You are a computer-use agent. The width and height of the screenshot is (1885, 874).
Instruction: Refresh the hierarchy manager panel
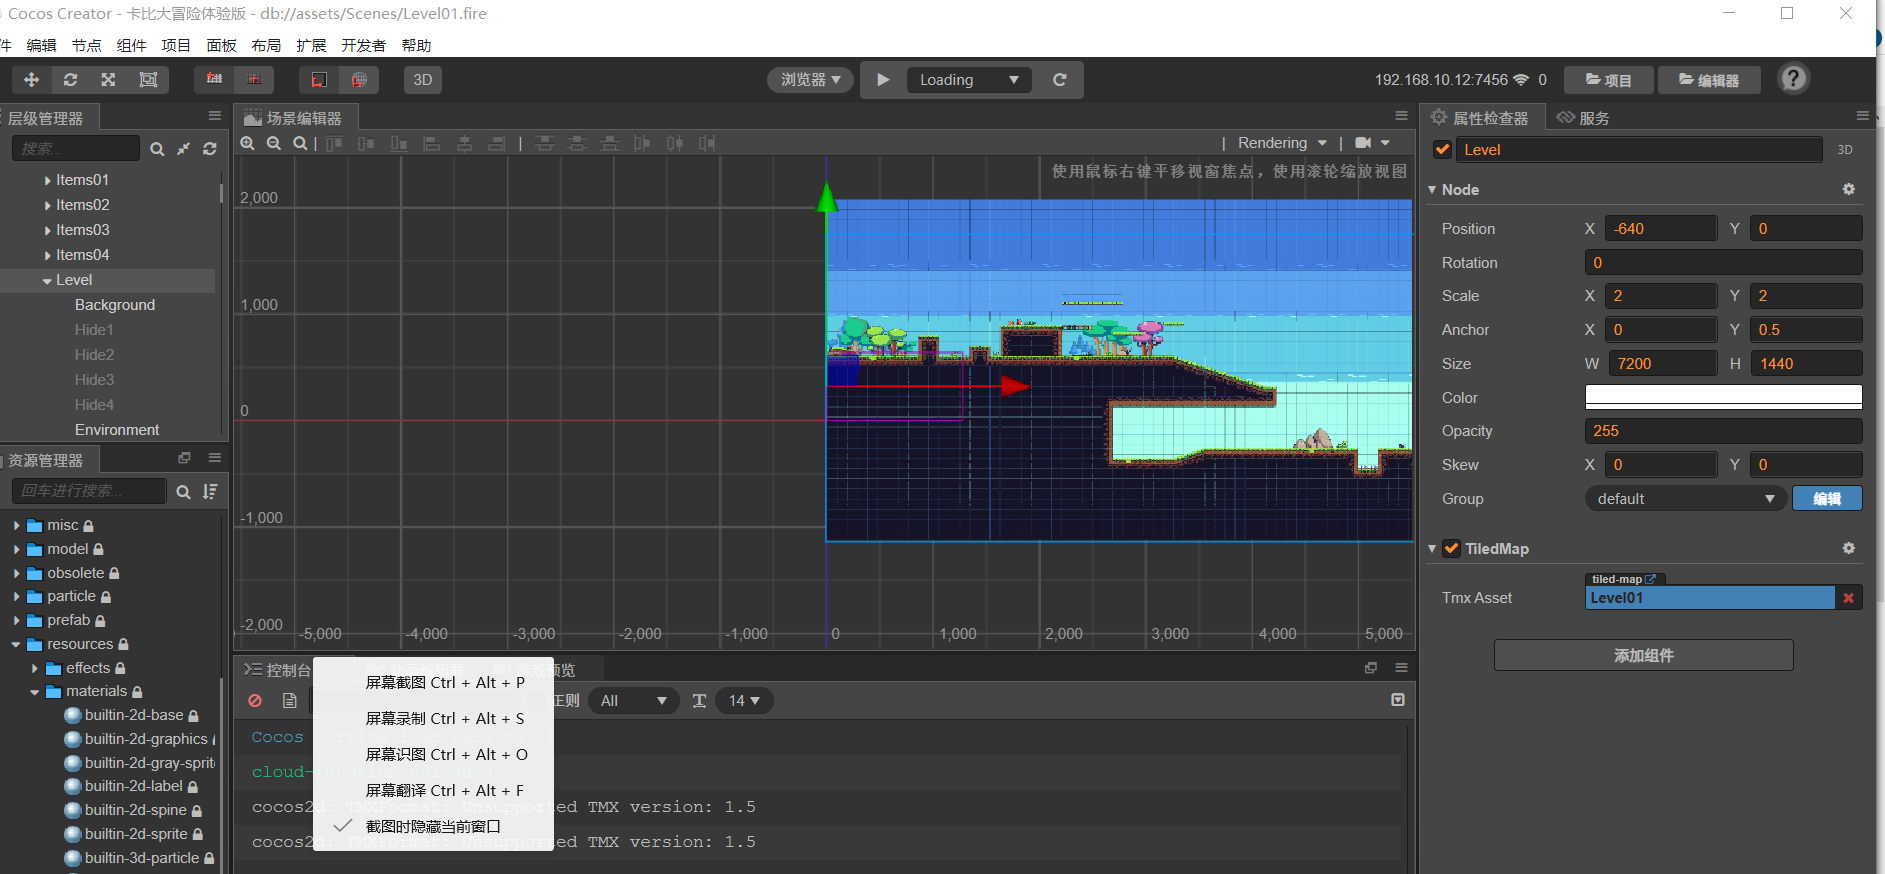(210, 149)
